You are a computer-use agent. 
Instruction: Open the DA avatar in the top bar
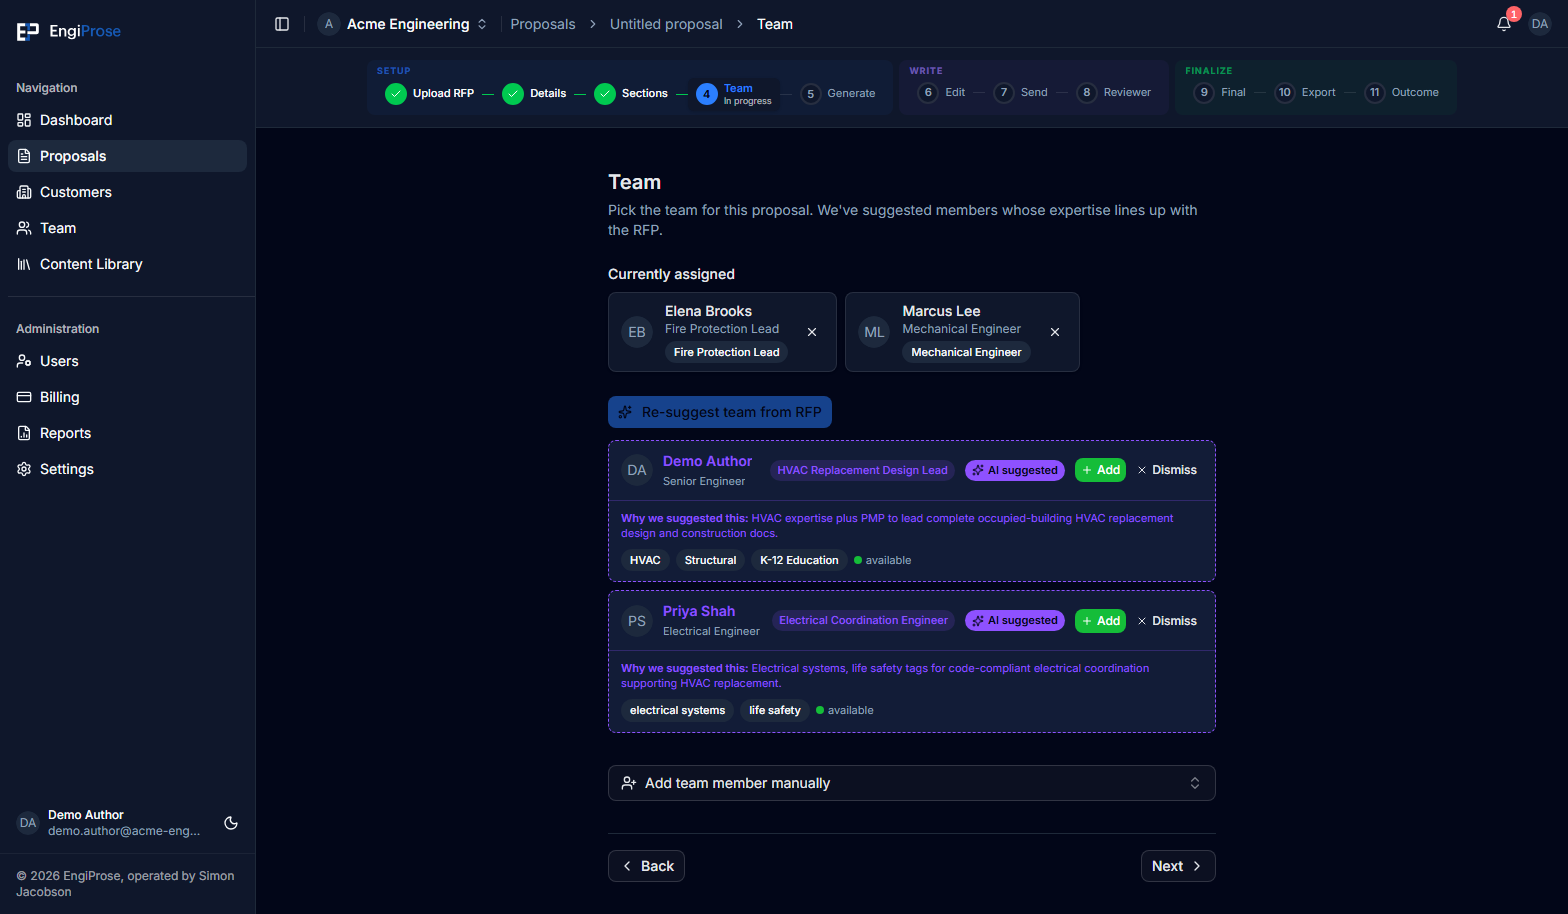(x=1540, y=24)
